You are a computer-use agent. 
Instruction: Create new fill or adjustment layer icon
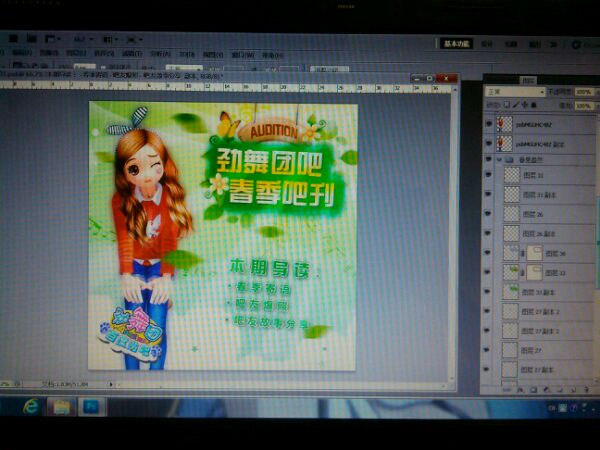[x=547, y=390]
